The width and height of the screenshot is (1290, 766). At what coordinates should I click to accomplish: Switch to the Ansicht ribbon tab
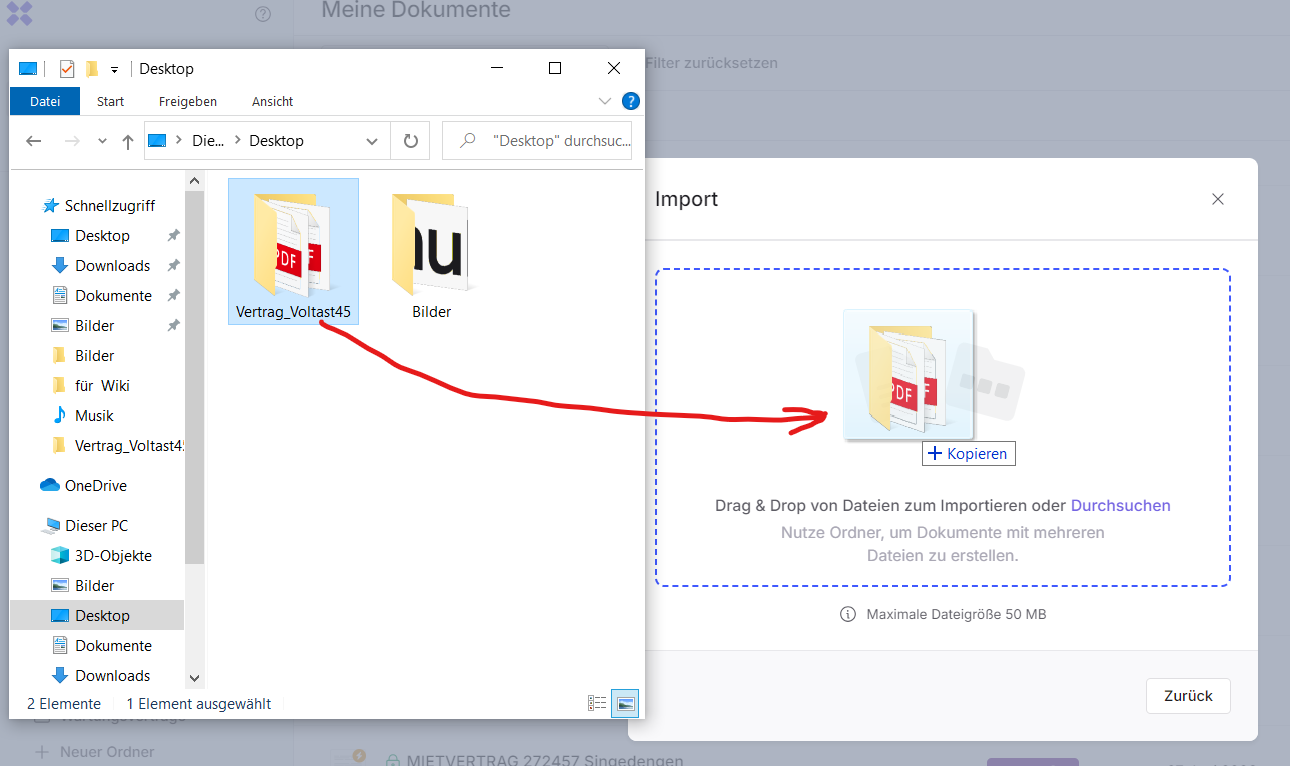coord(272,101)
